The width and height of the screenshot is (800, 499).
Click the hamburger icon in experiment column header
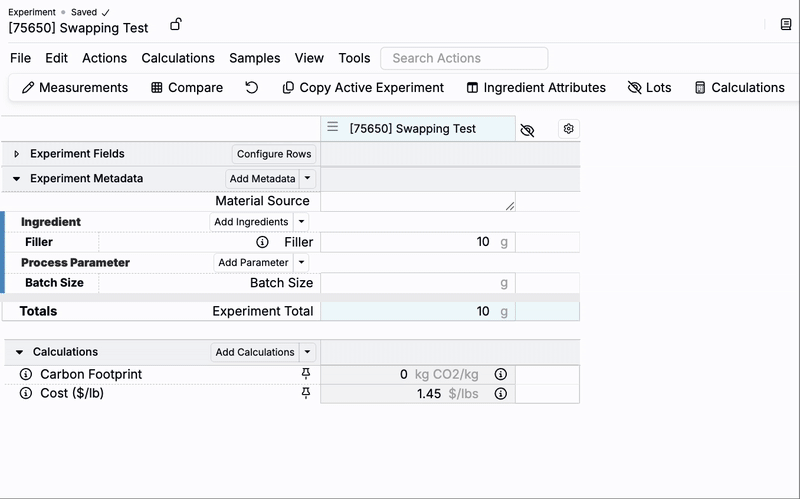click(x=333, y=128)
